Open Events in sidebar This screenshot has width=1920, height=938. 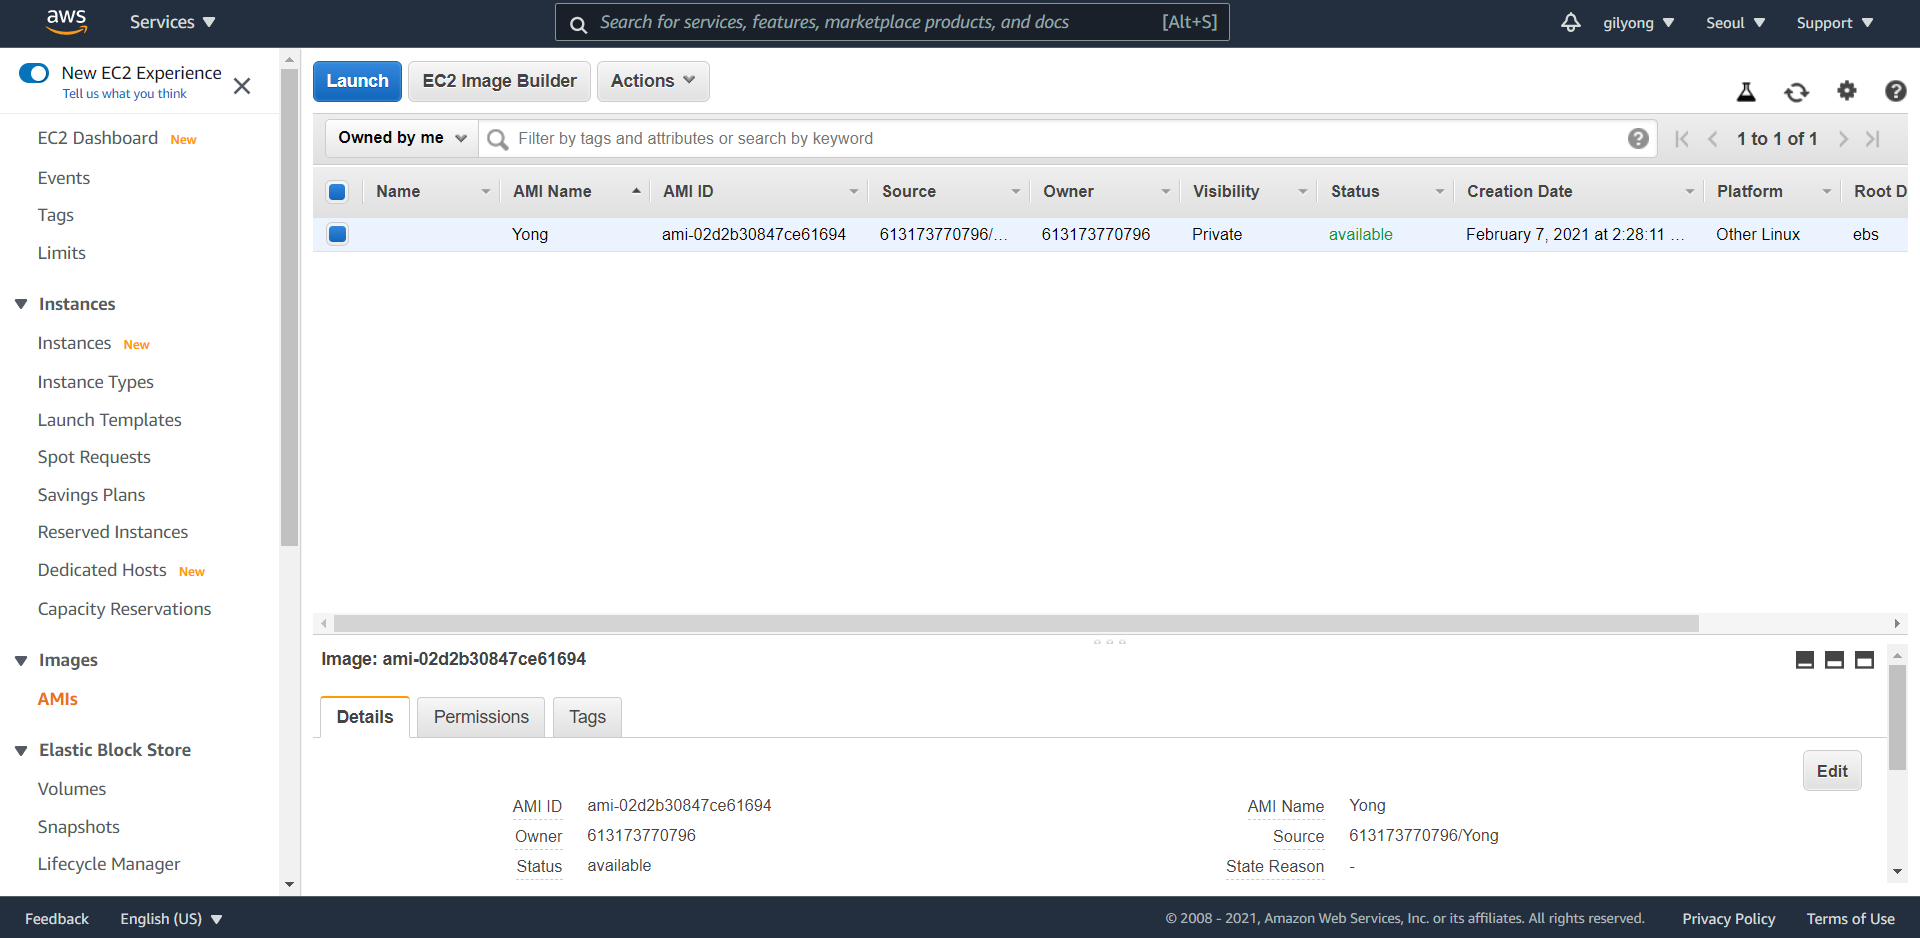click(64, 178)
